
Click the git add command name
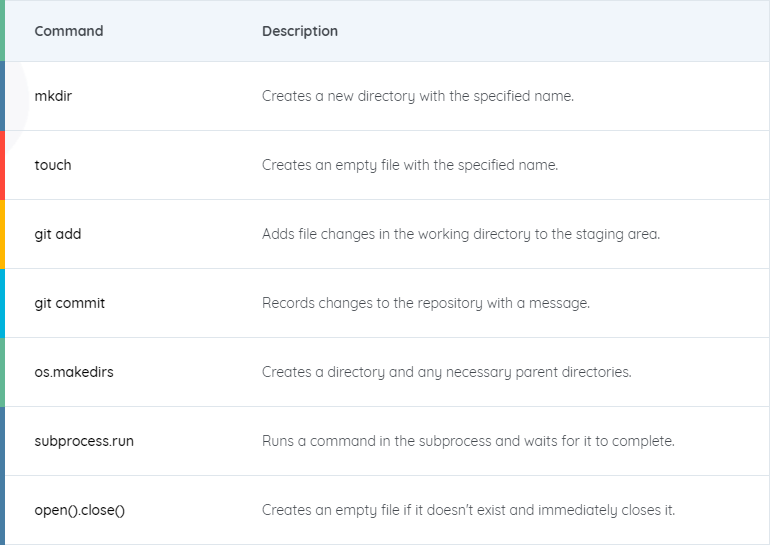58,234
